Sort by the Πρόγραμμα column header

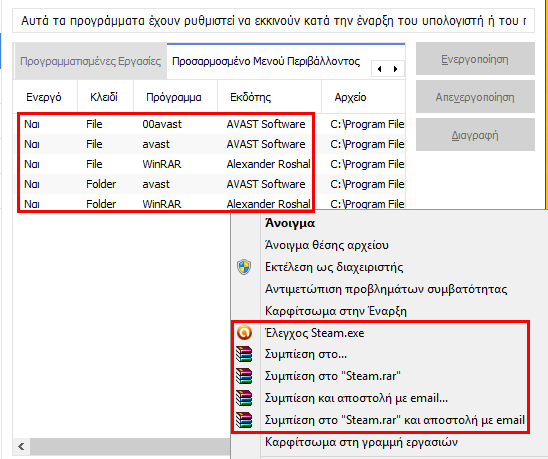point(174,97)
